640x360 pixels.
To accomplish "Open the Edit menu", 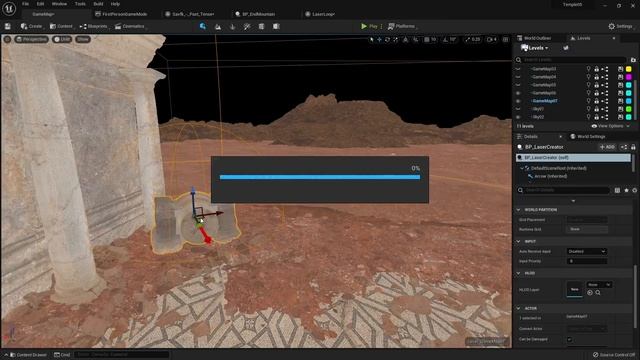I will (x=40, y=4).
